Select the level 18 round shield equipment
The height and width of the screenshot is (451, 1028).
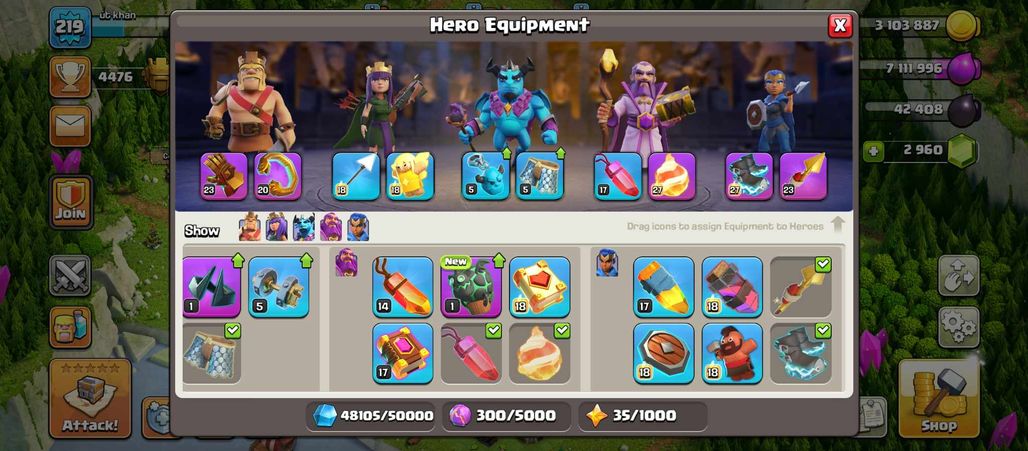point(663,353)
